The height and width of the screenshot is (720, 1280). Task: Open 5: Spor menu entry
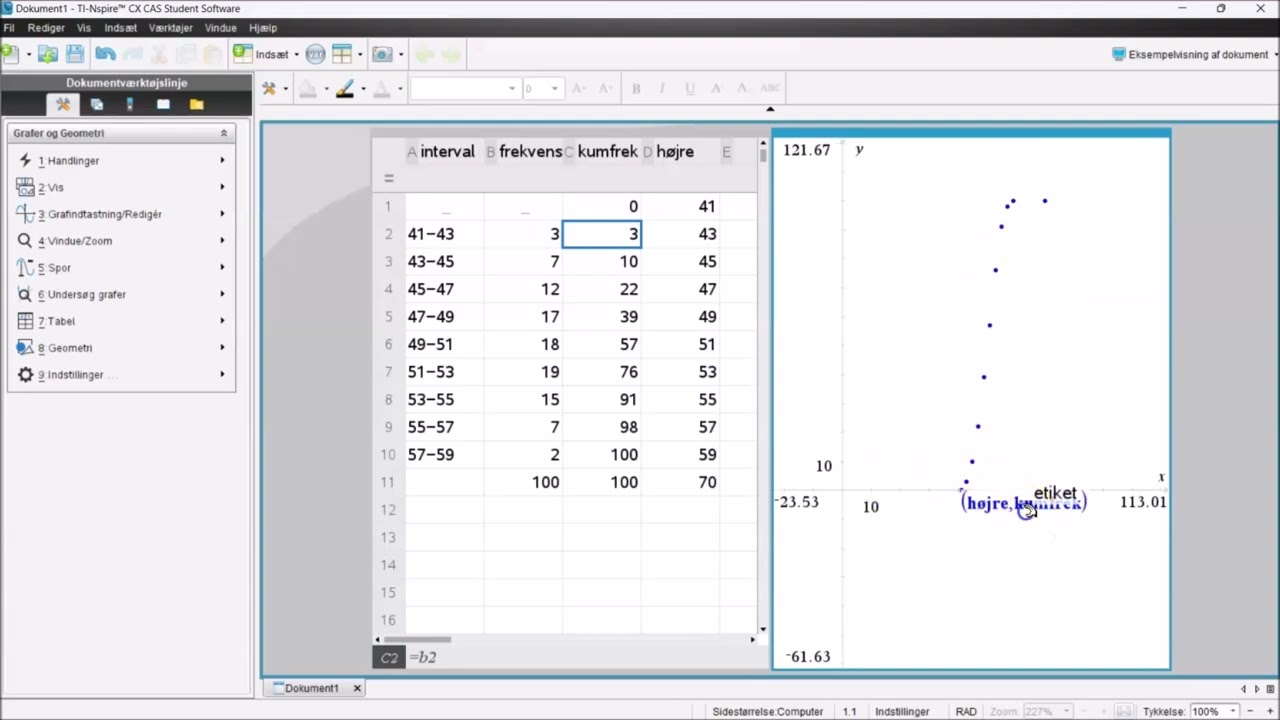(122, 268)
